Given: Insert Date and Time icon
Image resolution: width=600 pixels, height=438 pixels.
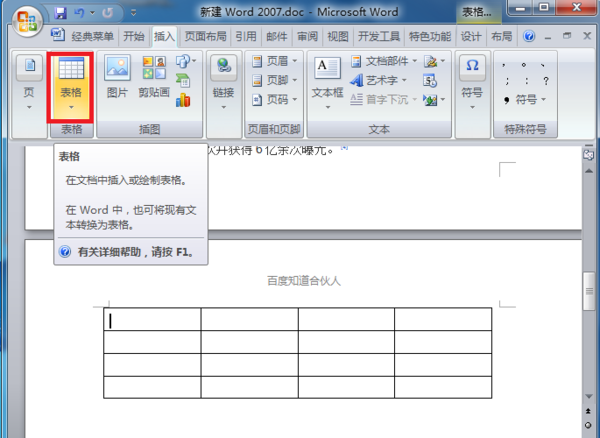Looking at the screenshot, I should (430, 80).
